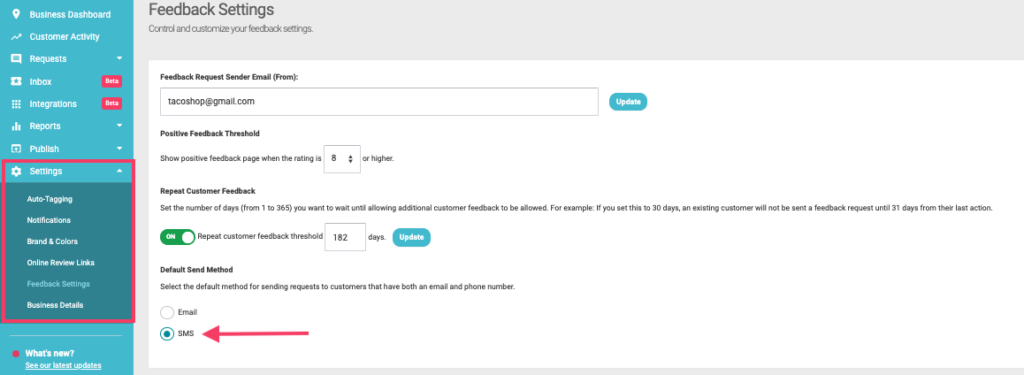Click the Publish upload icon
This screenshot has height=375, width=1024.
16,148
